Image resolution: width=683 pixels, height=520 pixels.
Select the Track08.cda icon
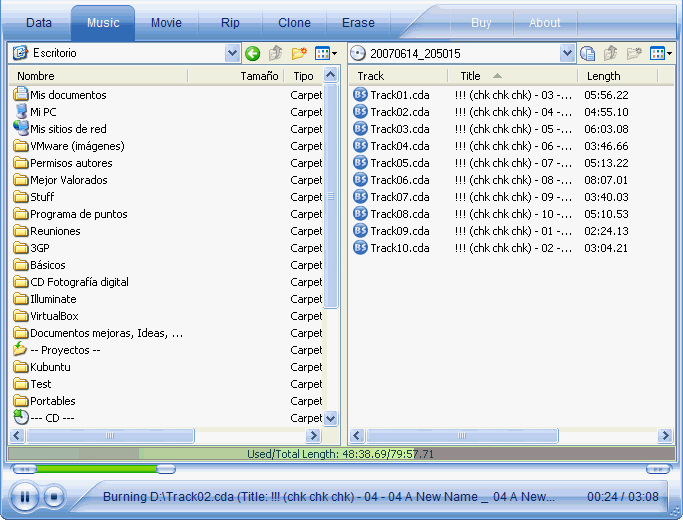coord(360,213)
